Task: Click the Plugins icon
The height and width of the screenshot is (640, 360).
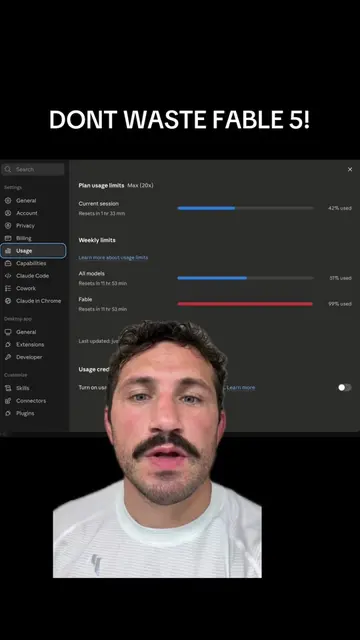Action: tap(8, 413)
